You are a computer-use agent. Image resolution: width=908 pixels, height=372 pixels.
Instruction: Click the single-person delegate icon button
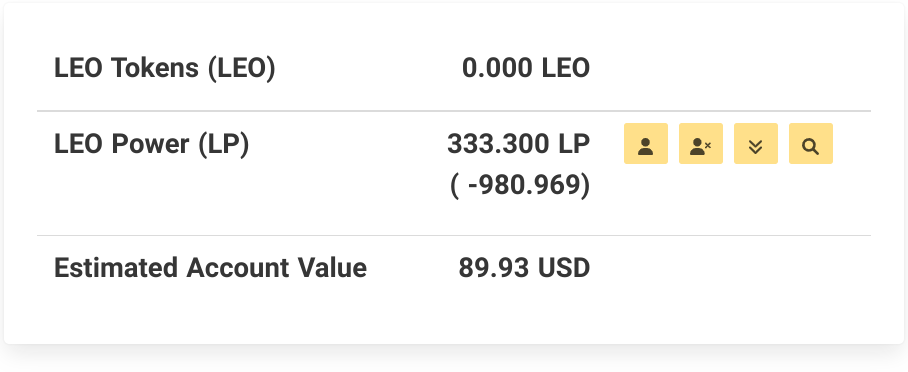(646, 144)
